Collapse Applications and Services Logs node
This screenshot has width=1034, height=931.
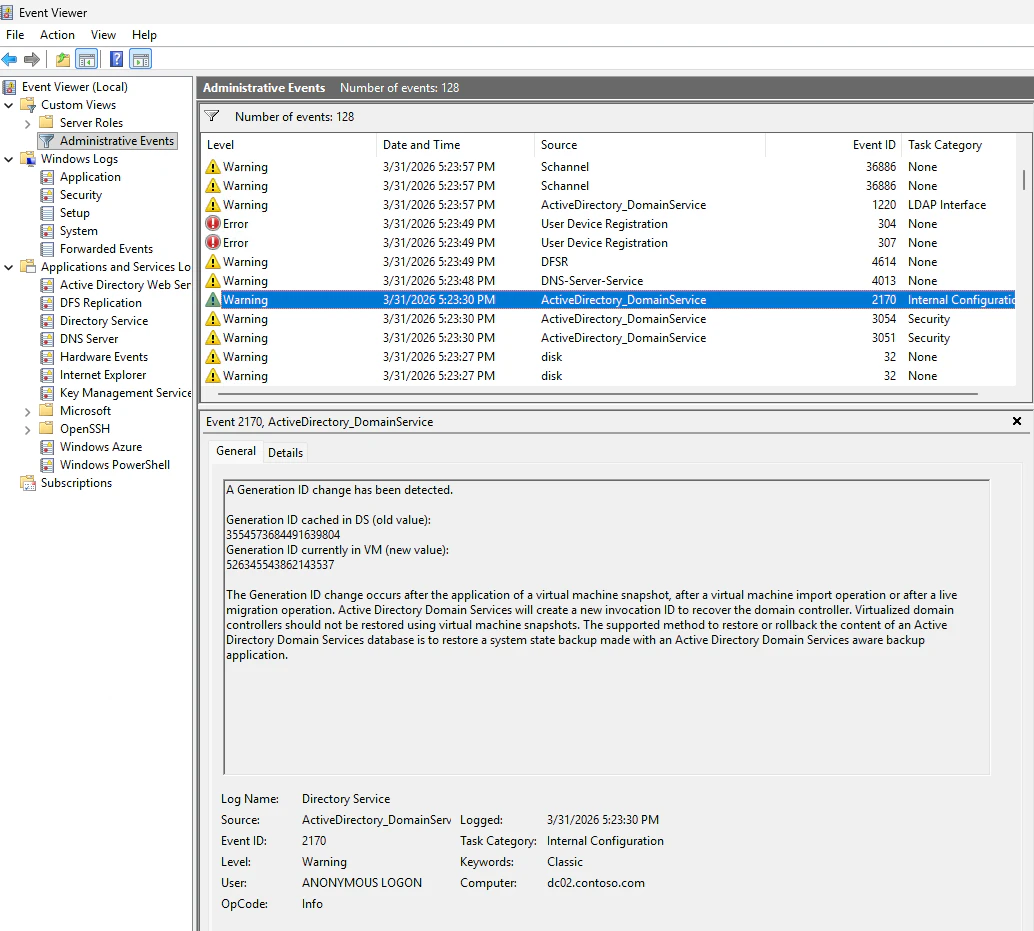tap(9, 267)
